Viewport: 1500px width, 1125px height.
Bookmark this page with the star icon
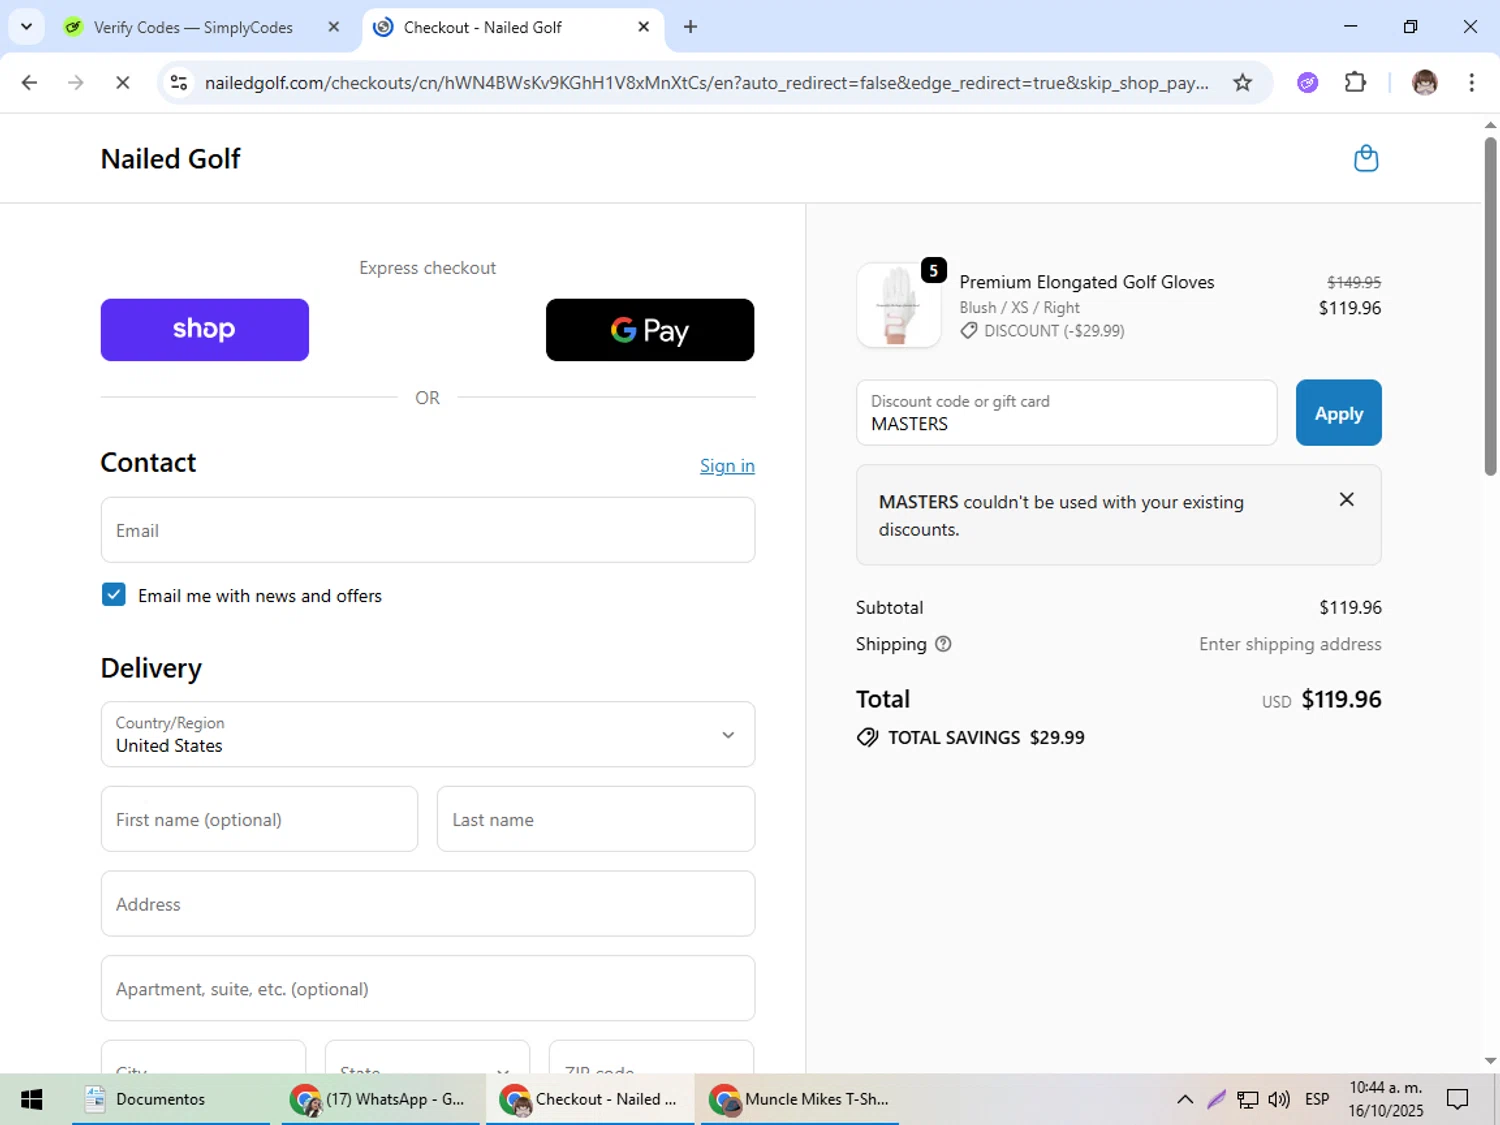(1242, 83)
